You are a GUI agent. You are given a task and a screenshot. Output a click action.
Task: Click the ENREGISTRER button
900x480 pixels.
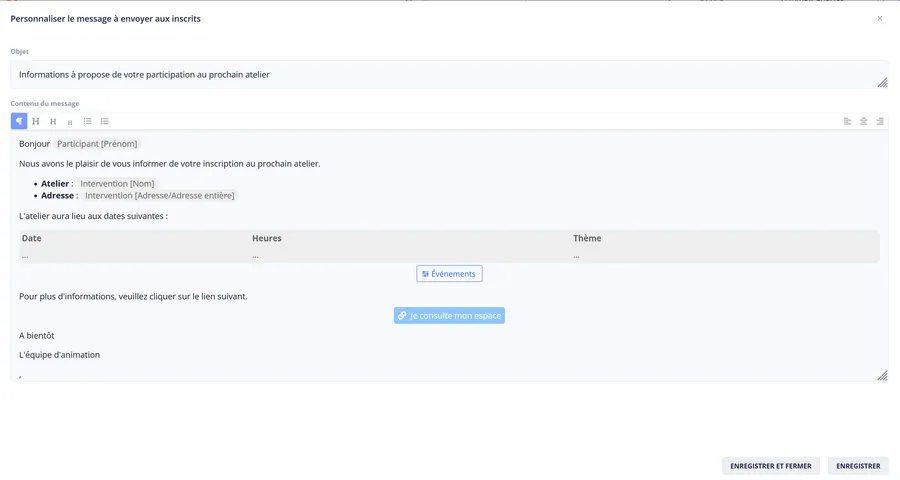coord(858,466)
